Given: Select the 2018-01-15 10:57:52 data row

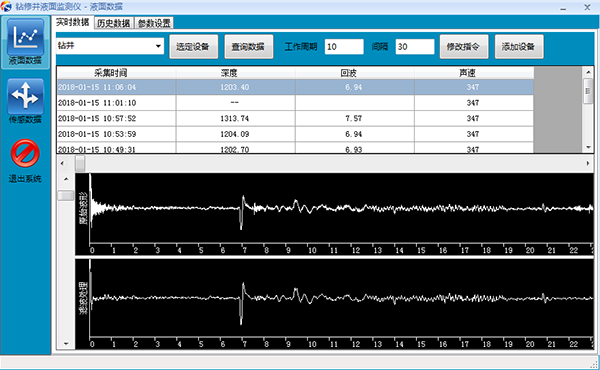Looking at the screenshot, I should click(x=295, y=119).
